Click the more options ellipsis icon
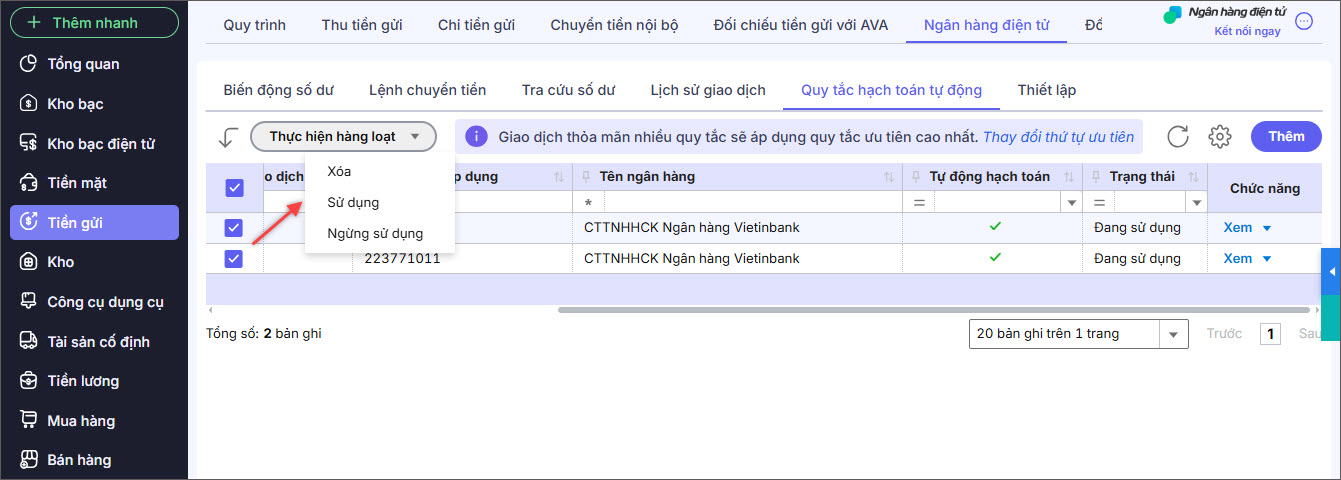This screenshot has width=1341, height=480. click(1304, 21)
